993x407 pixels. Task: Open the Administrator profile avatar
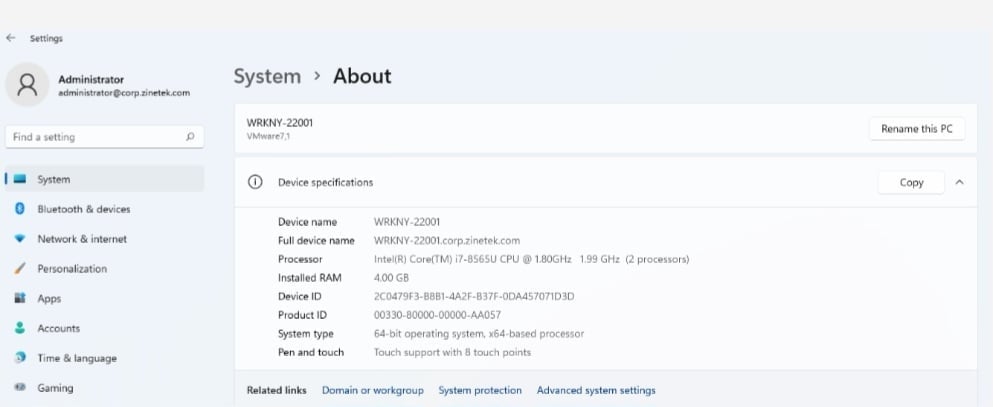tap(27, 84)
